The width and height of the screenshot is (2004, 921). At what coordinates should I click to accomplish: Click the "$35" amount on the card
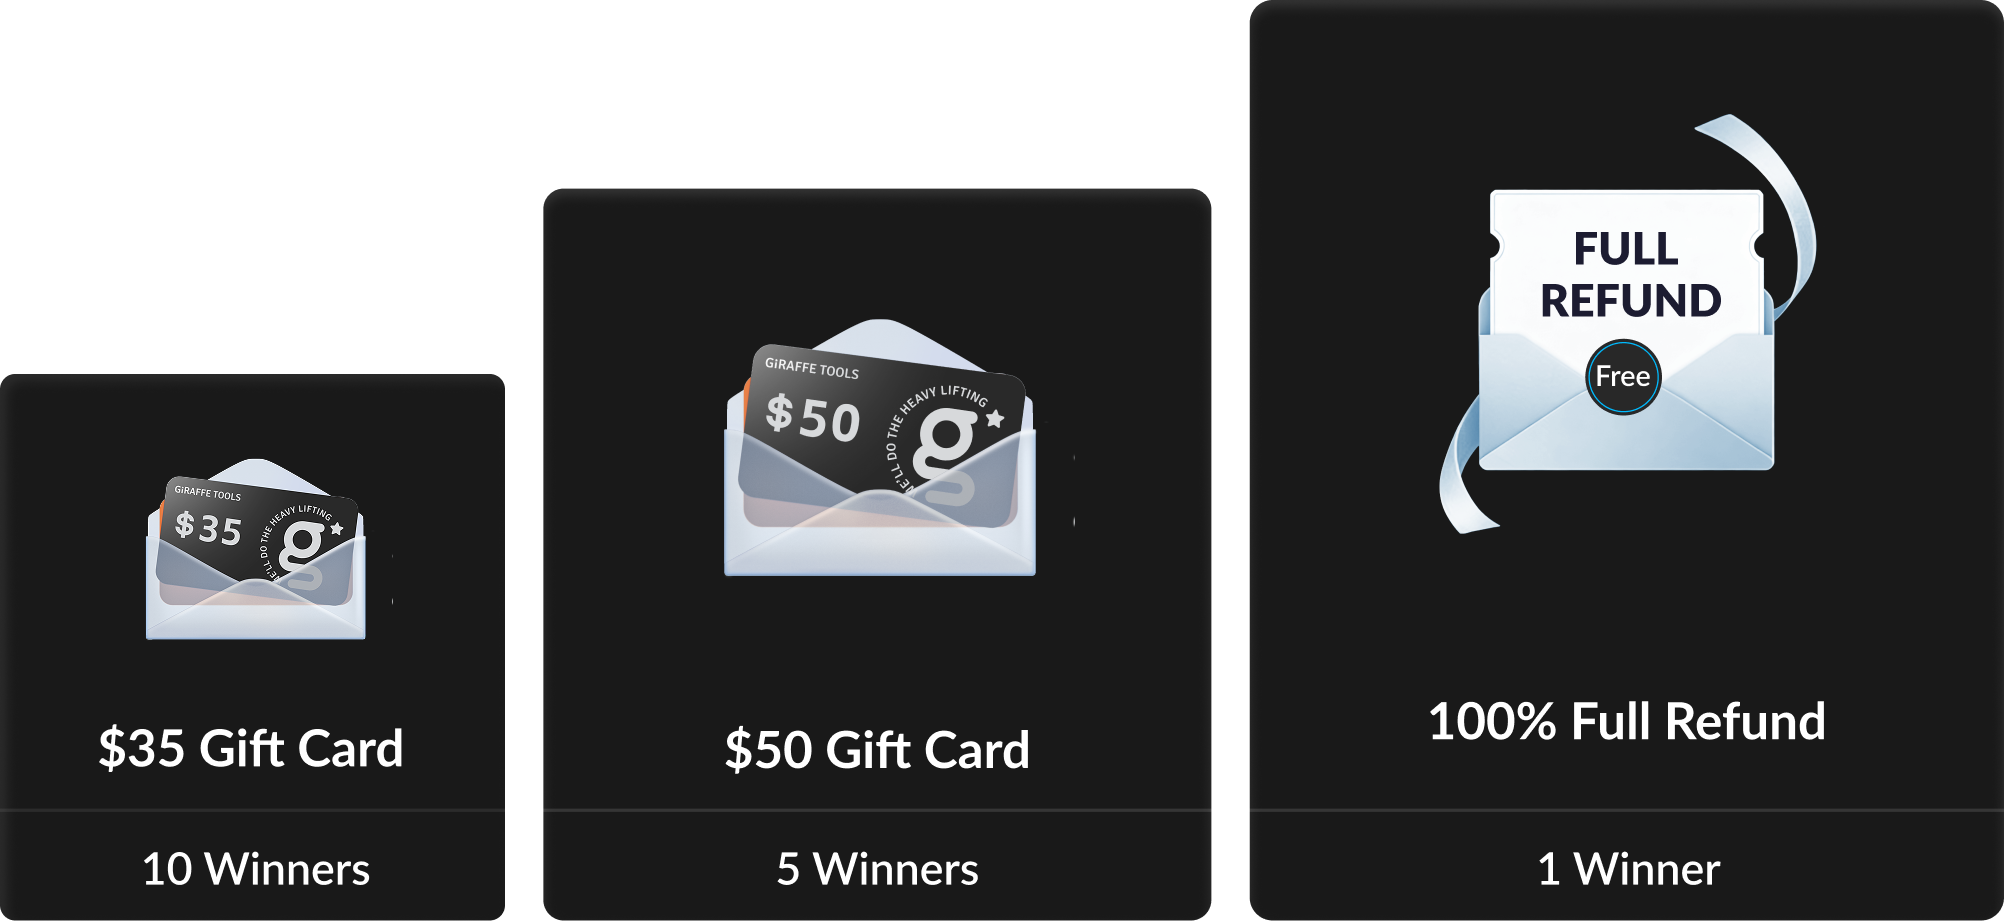(x=208, y=528)
